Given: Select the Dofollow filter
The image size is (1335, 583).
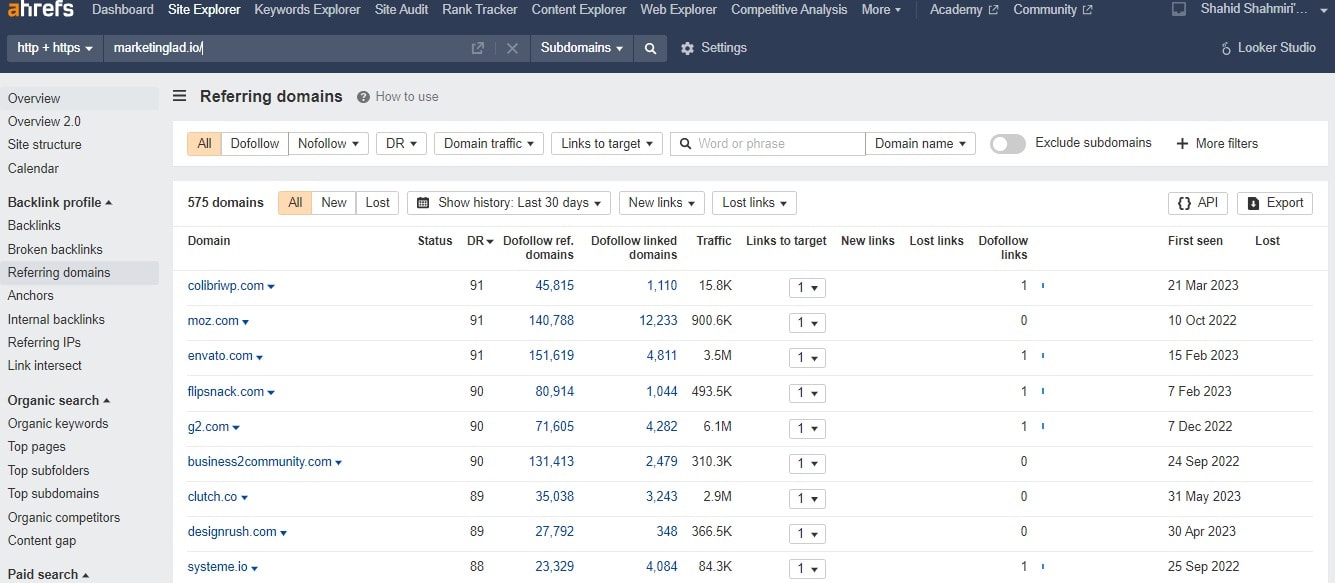Looking at the screenshot, I should (255, 144).
